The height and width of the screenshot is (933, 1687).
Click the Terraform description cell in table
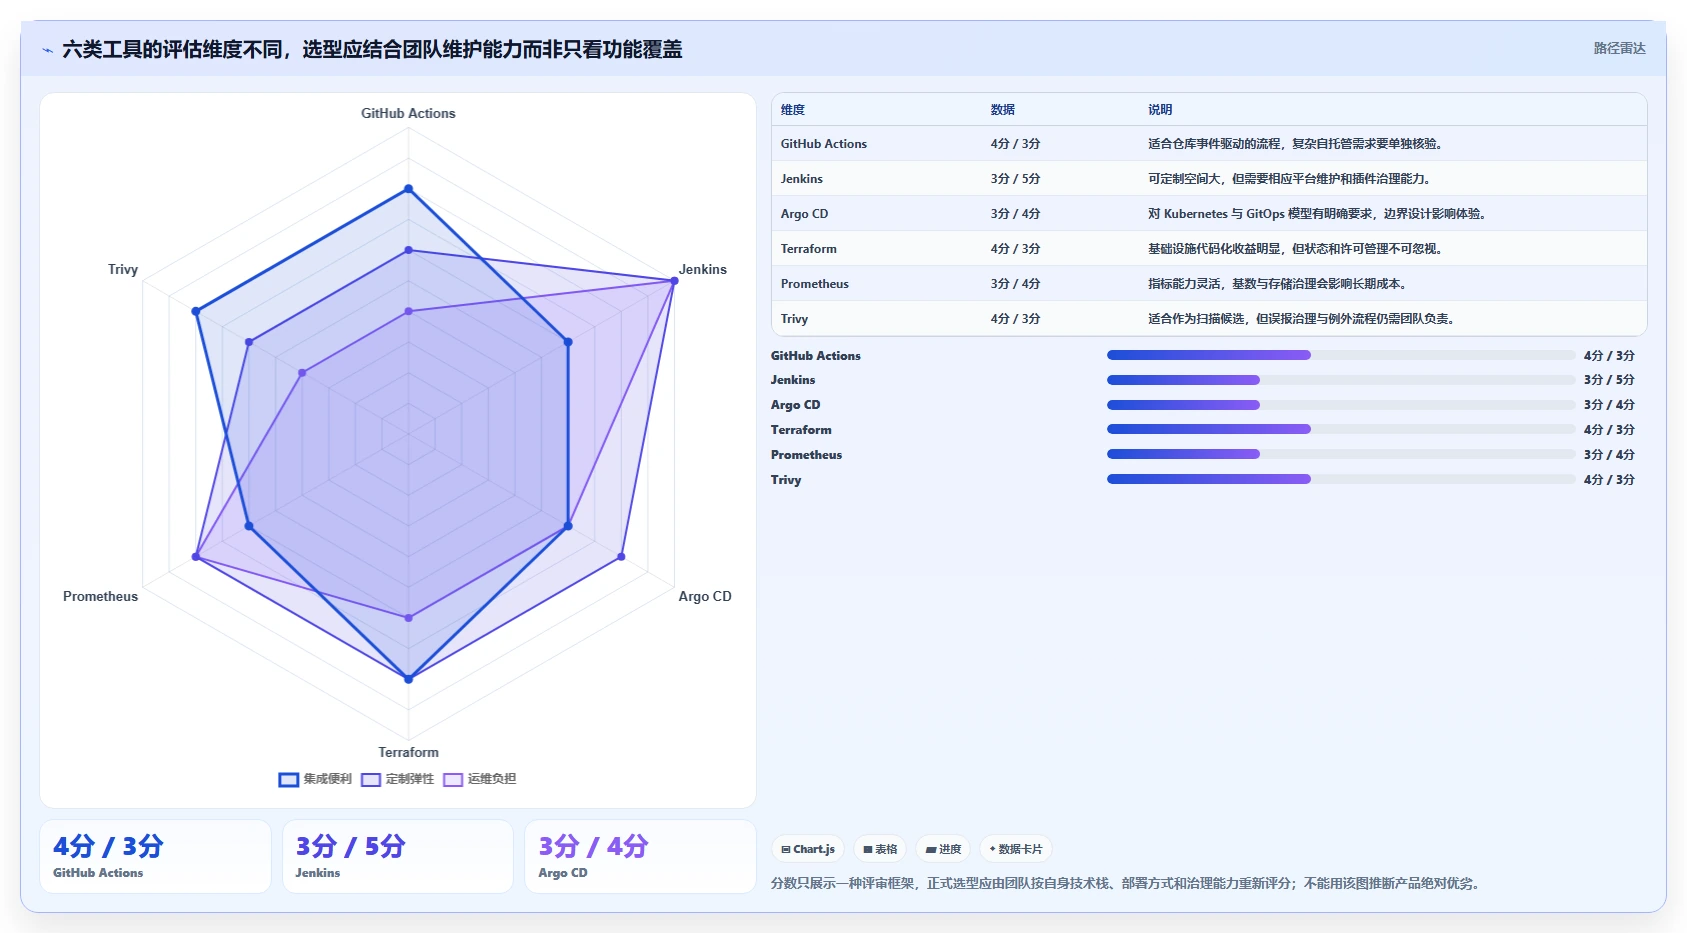point(1295,249)
